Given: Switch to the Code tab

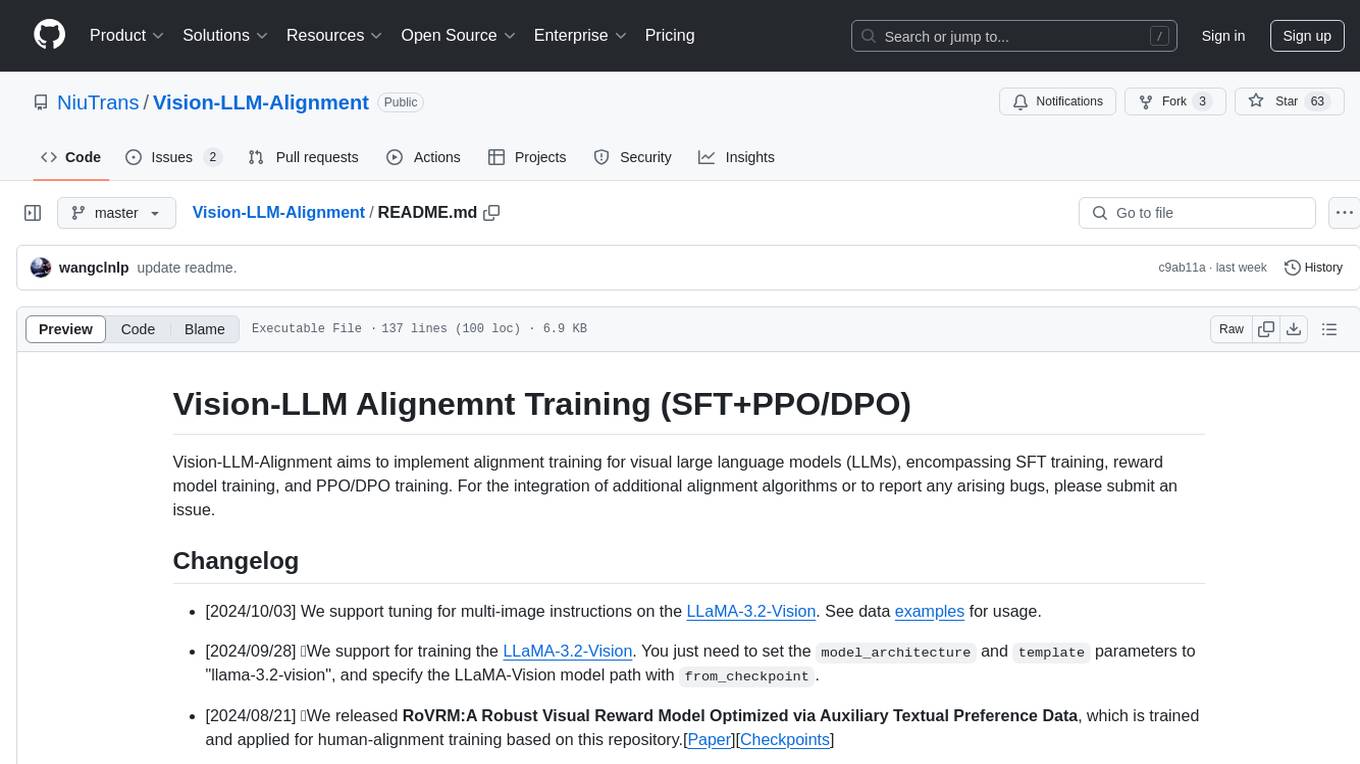Looking at the screenshot, I should click(71, 157).
